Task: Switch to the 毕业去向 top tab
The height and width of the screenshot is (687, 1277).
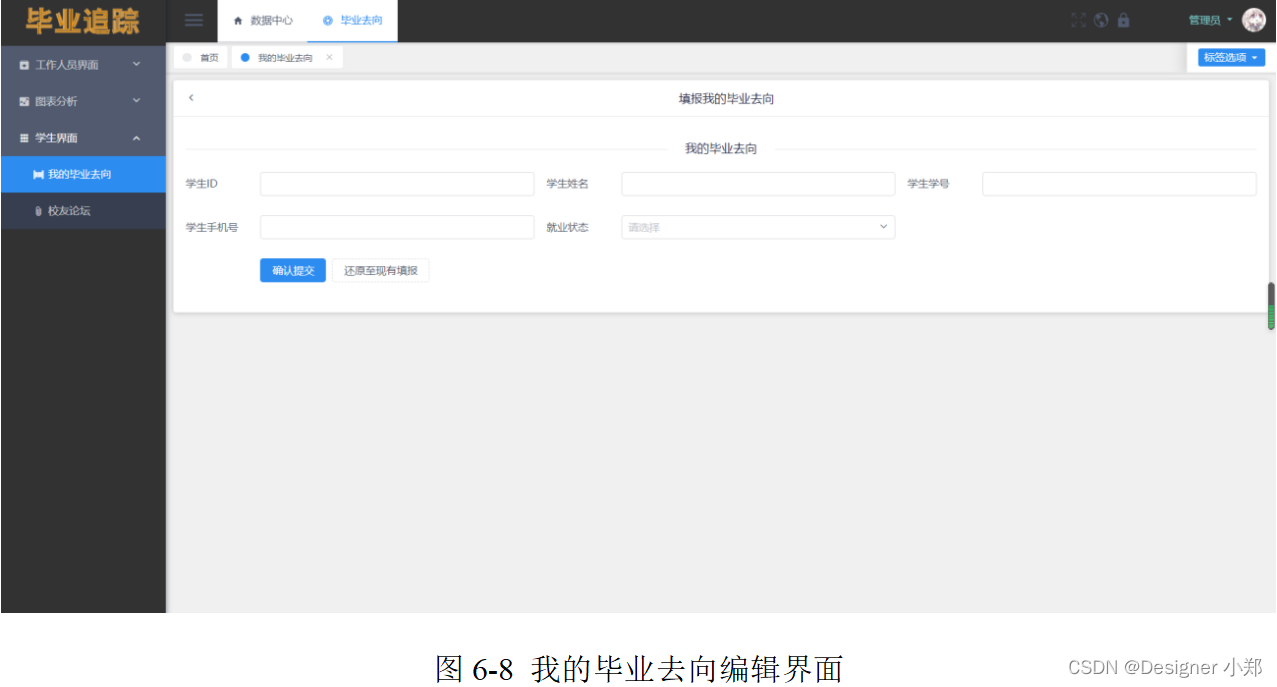Action: pos(353,20)
